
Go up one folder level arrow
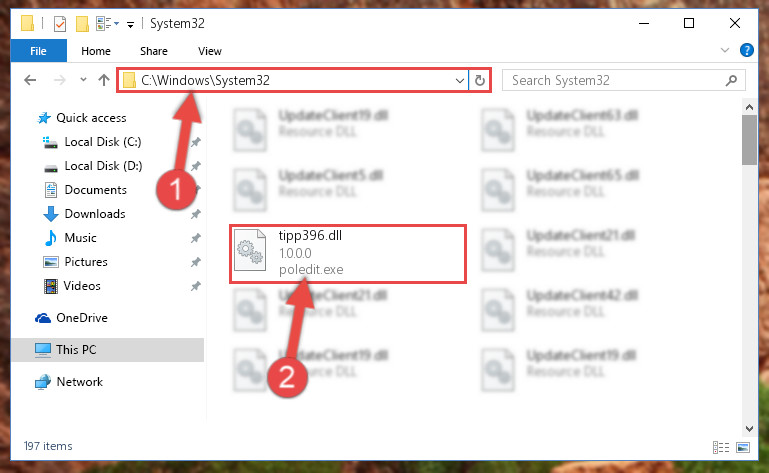coord(103,80)
